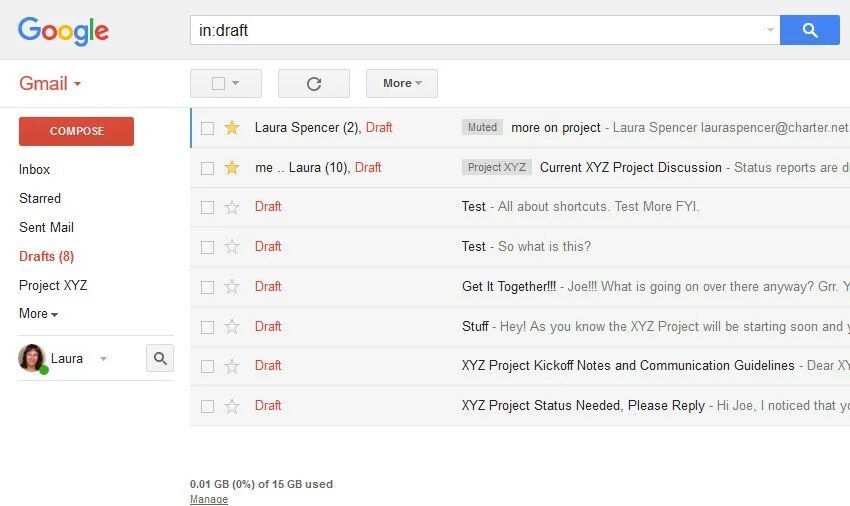Open draft 'Test - So what is this?'
Image resolution: width=850 pixels, height=506 pixels.
526,247
